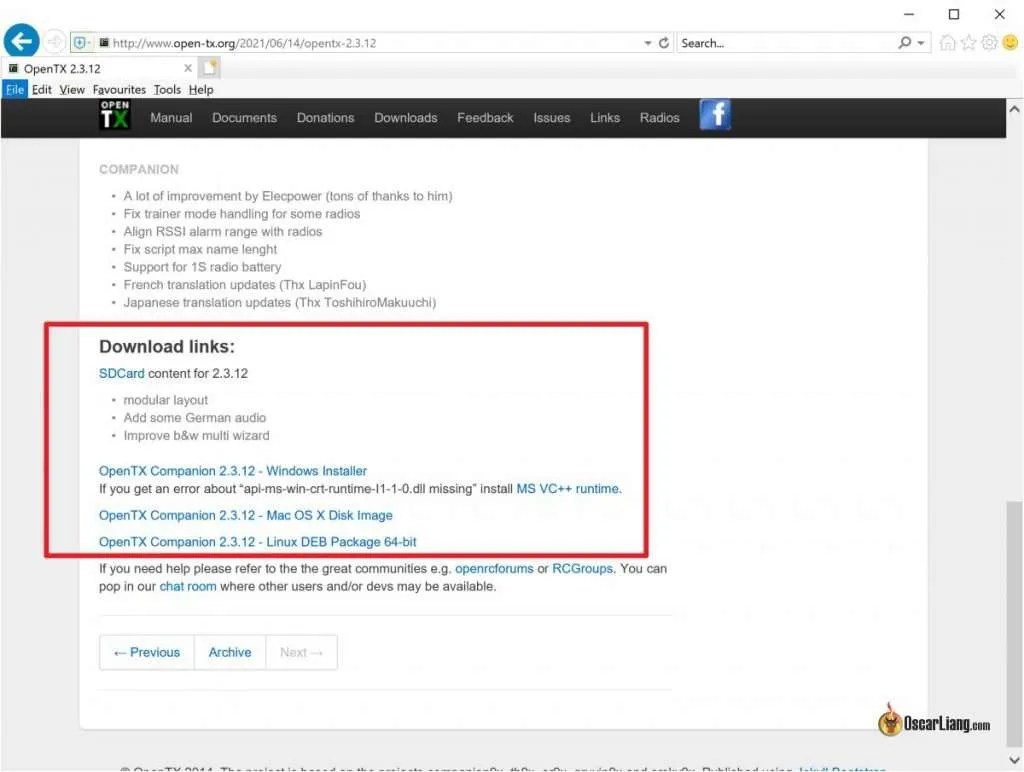The height and width of the screenshot is (772, 1024).
Task: Click the scrollbar down arrow
Action: pyautogui.click(x=1014, y=760)
